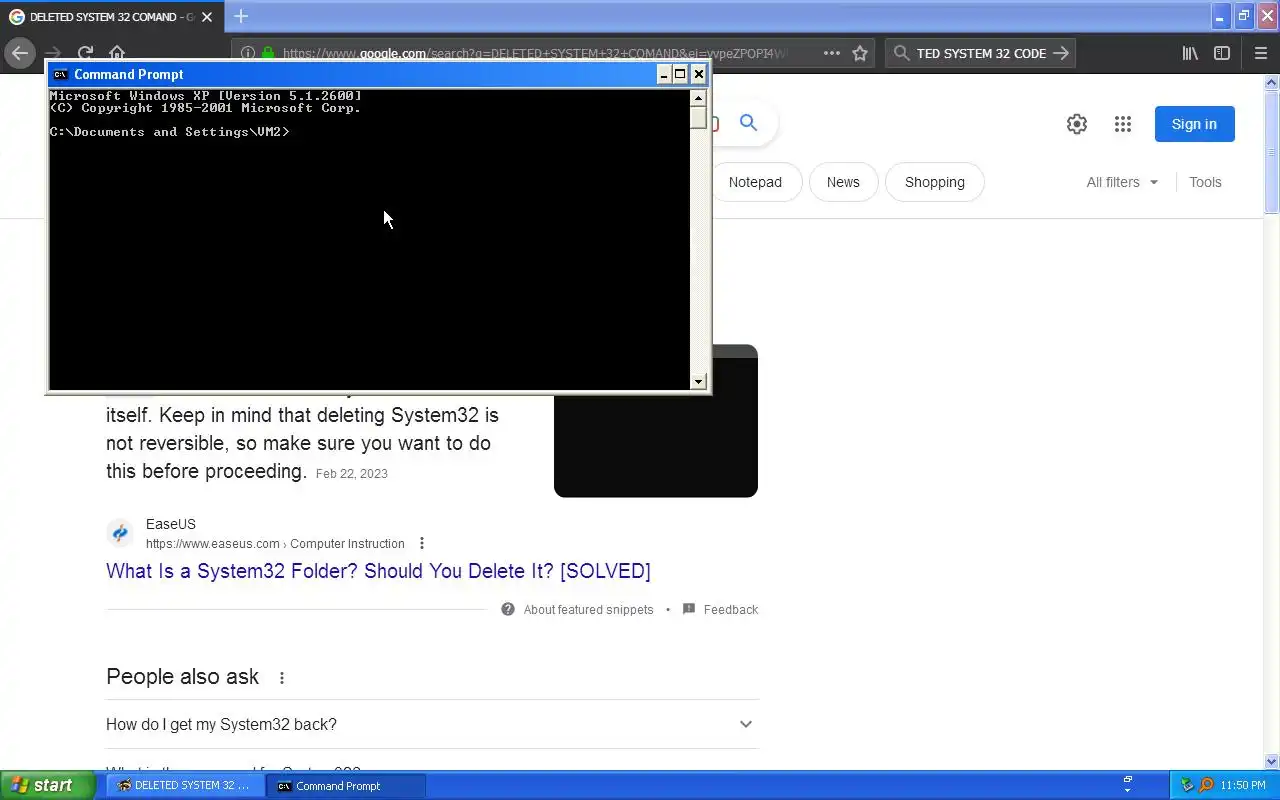Screen dimensions: 1280x800
Task: Submit the search bar with the arrow icon
Action: [x=1061, y=53]
